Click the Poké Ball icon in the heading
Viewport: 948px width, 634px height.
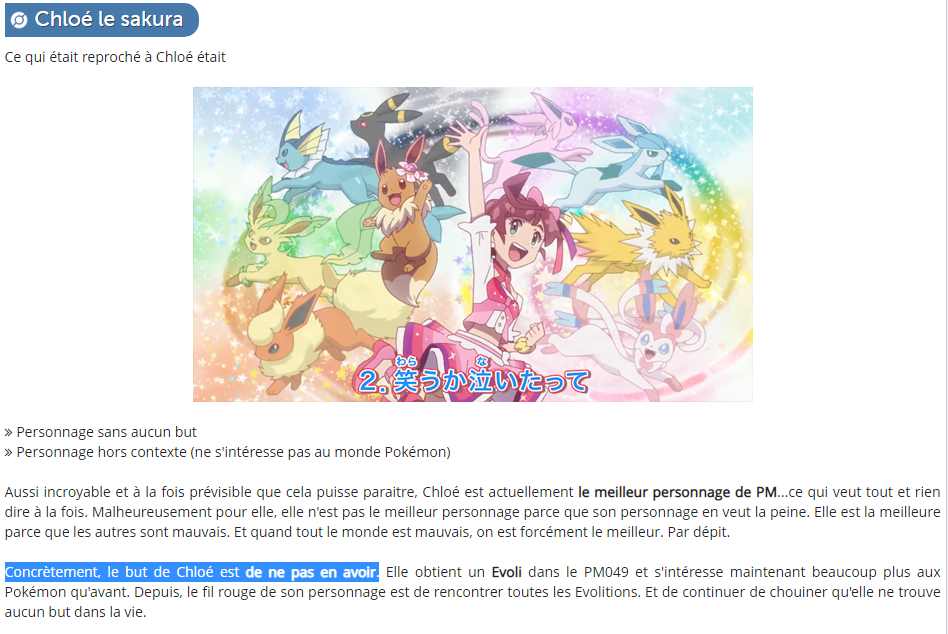(x=19, y=20)
